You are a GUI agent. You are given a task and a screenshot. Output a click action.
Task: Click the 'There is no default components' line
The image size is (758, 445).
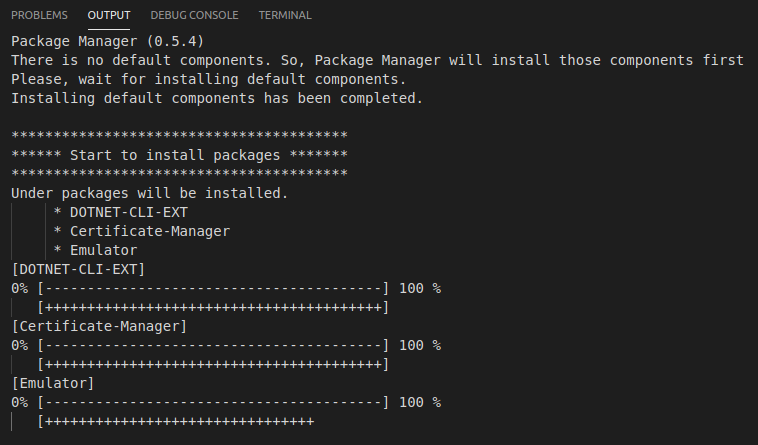click(x=377, y=61)
